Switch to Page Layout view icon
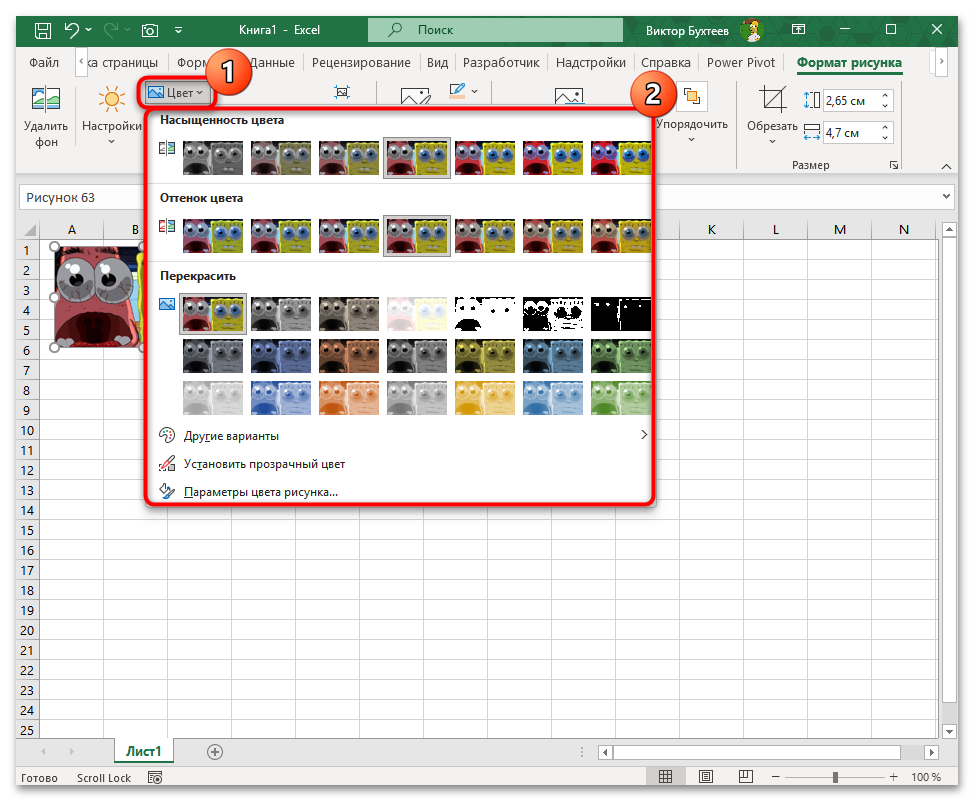 [706, 777]
